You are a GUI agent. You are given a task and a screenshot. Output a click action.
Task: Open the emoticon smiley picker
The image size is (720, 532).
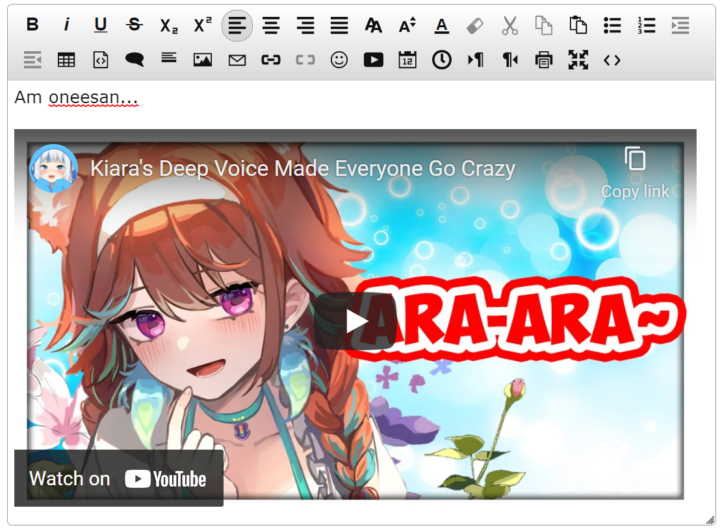click(339, 60)
